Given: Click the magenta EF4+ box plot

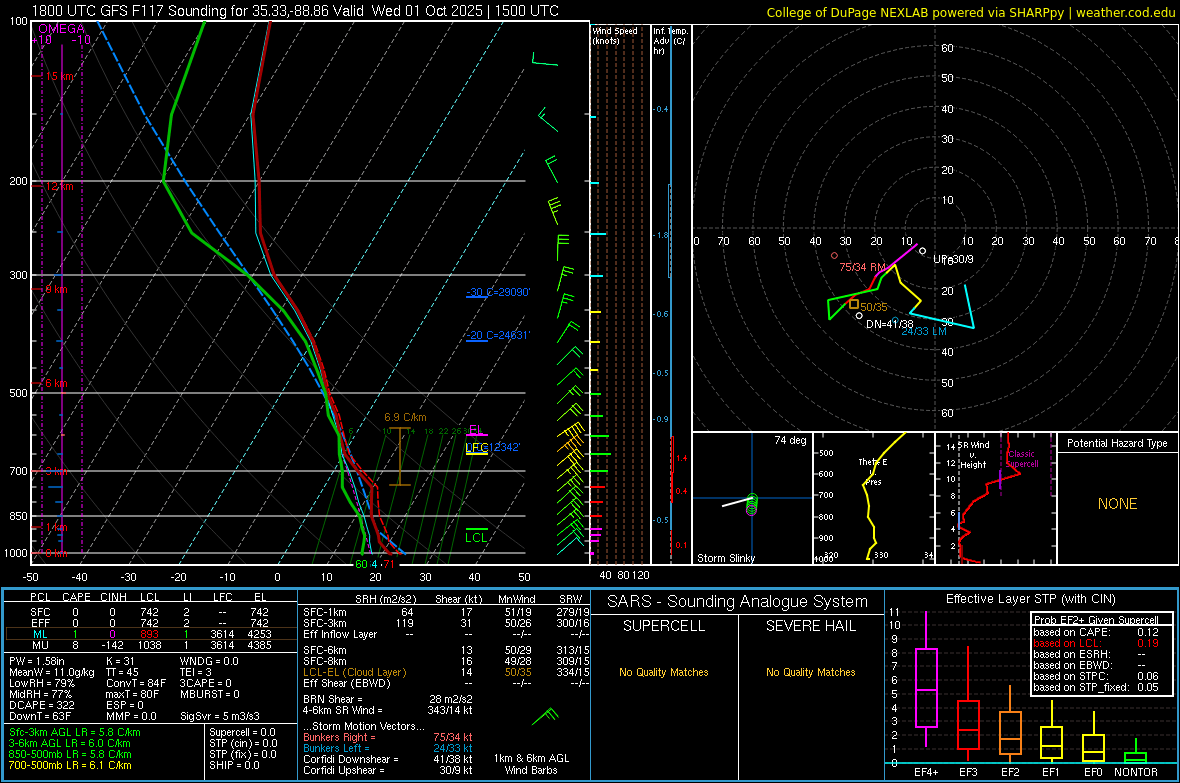Looking at the screenshot, I should (x=926, y=680).
